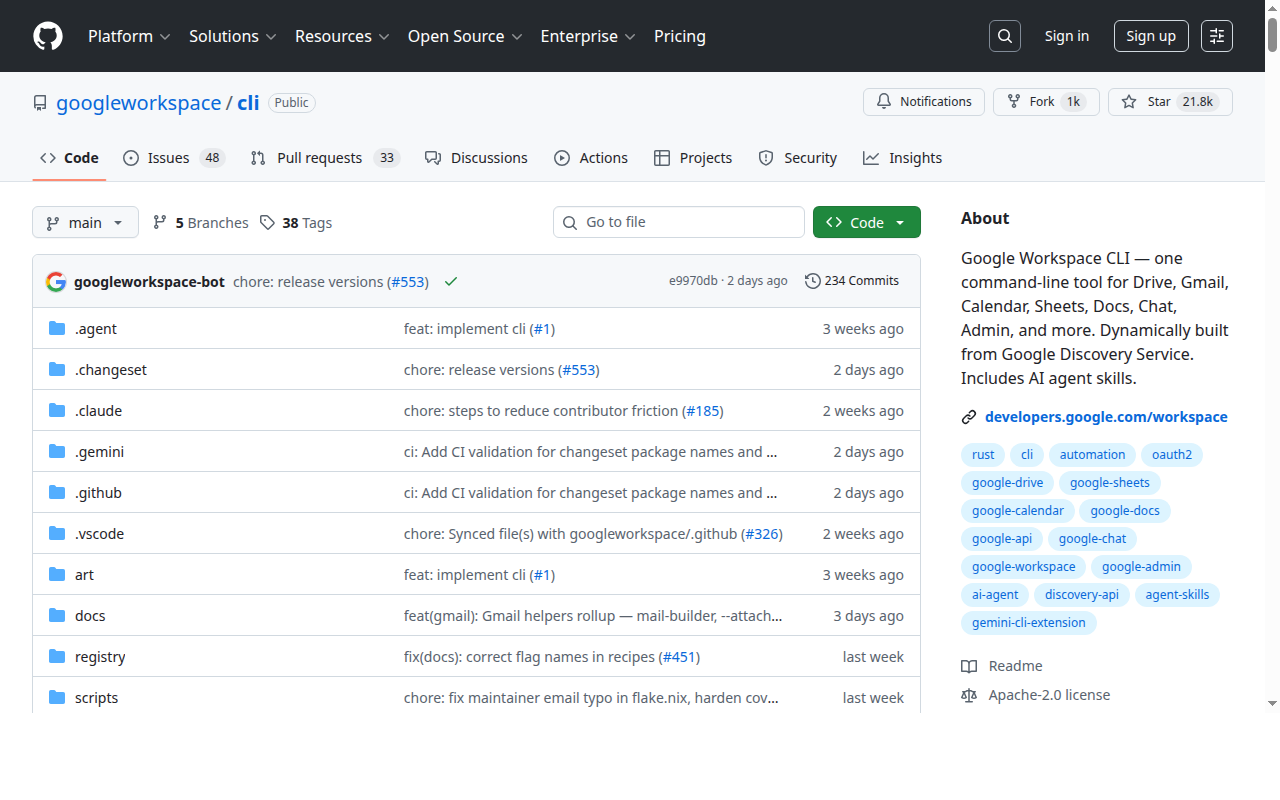This screenshot has width=1280, height=800.
Task: Expand the main branch dropdown
Action: point(85,222)
